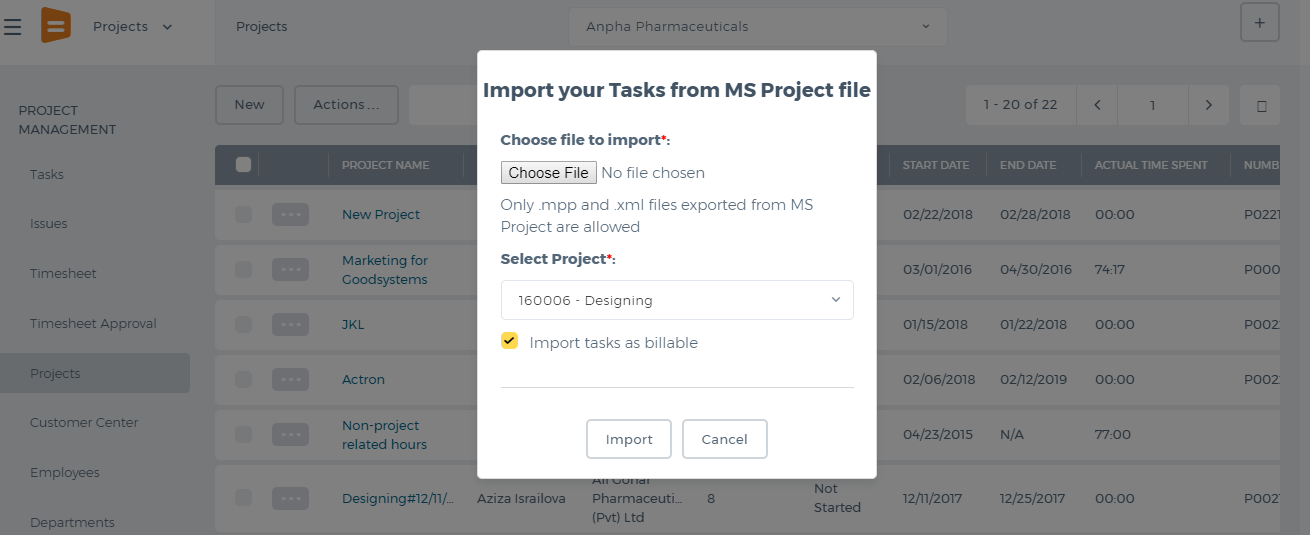This screenshot has height=535, width=1310.
Task: Select Customer Center in sidebar
Action: [84, 422]
